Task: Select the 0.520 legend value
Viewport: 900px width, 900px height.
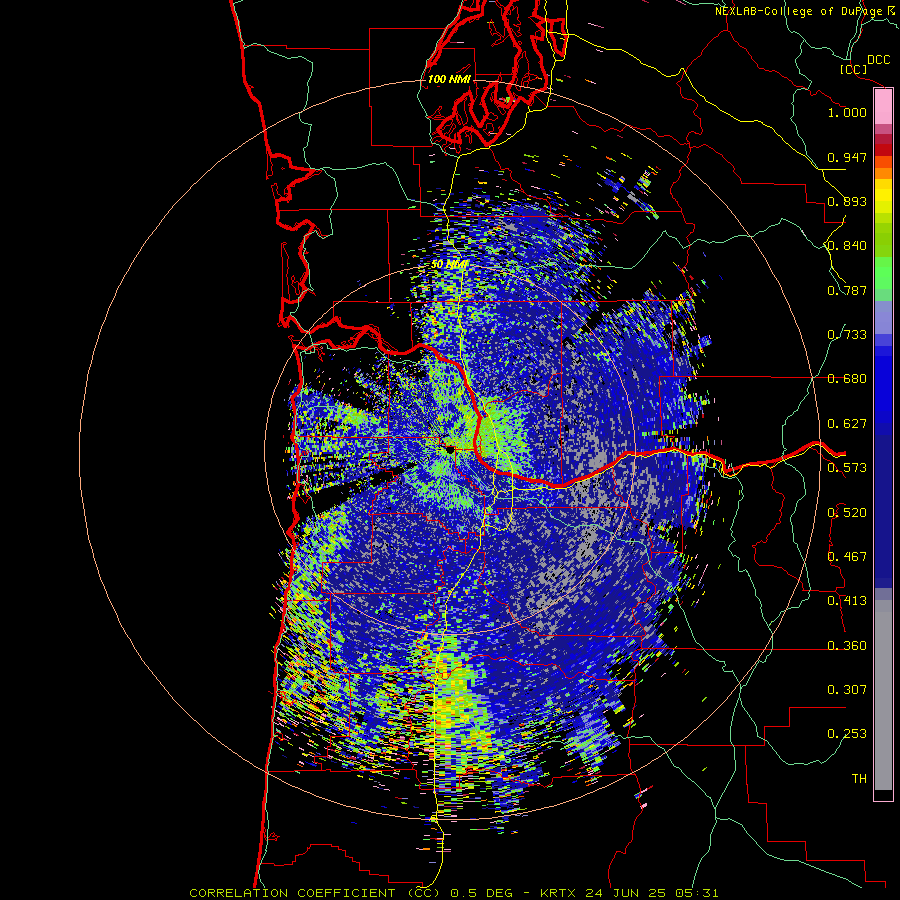Action: (x=847, y=513)
